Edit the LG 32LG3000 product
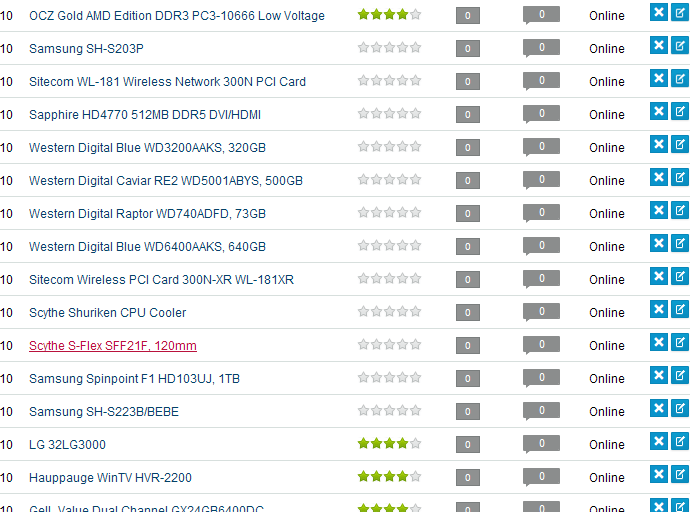 click(x=680, y=441)
